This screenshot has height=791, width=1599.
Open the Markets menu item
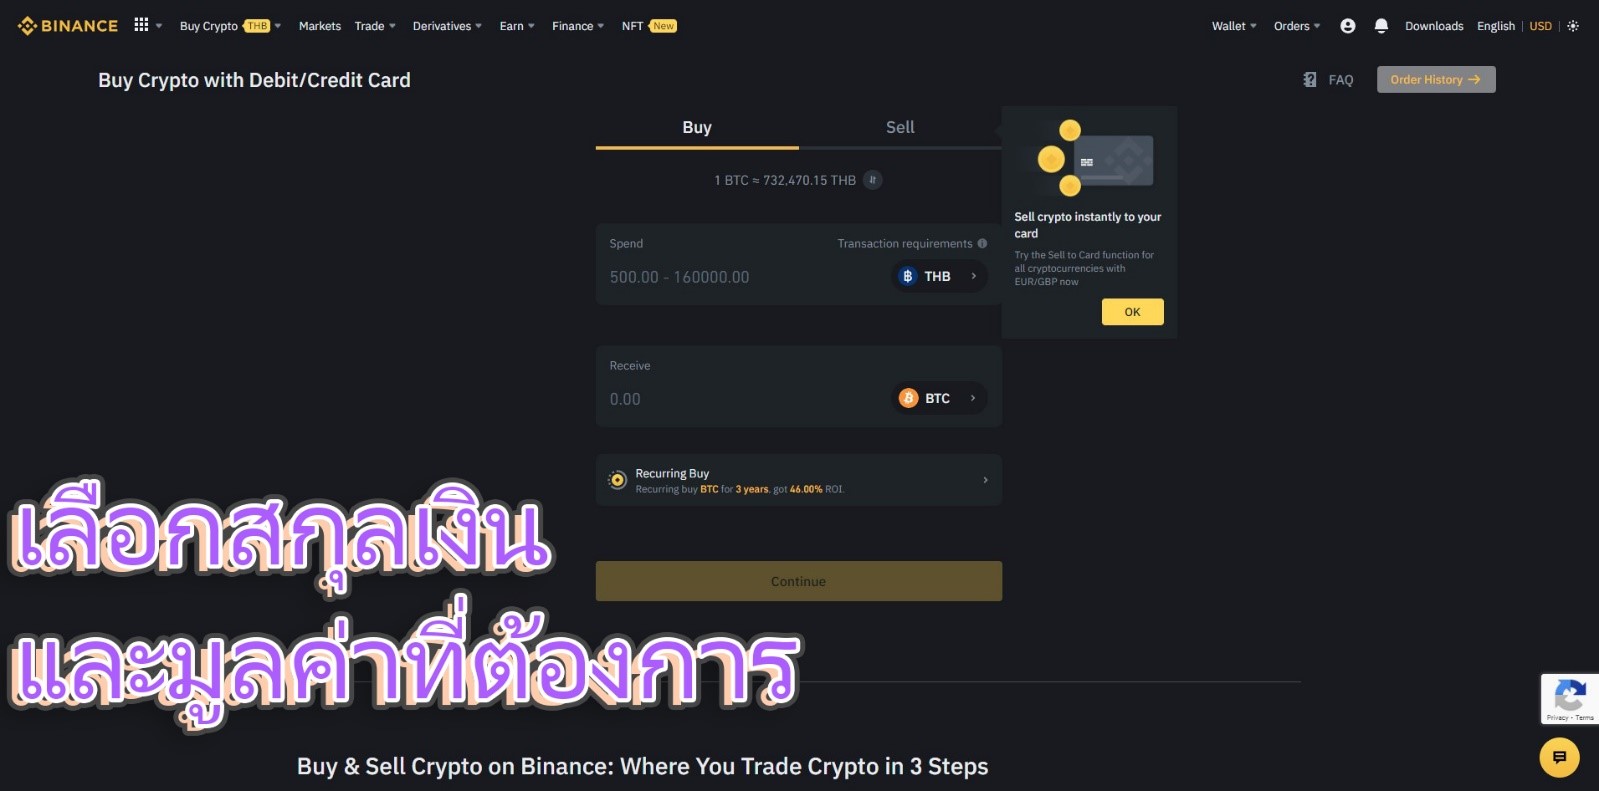pyautogui.click(x=320, y=26)
